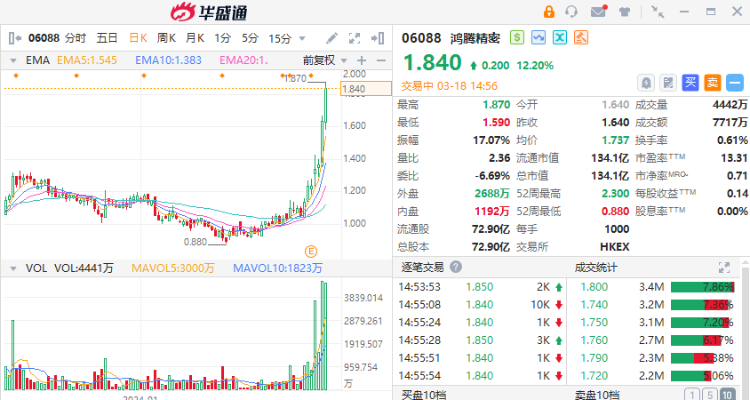The height and width of the screenshot is (400, 750).
Task: Open the orange lock trade-unlock icon
Action: (x=549, y=11)
